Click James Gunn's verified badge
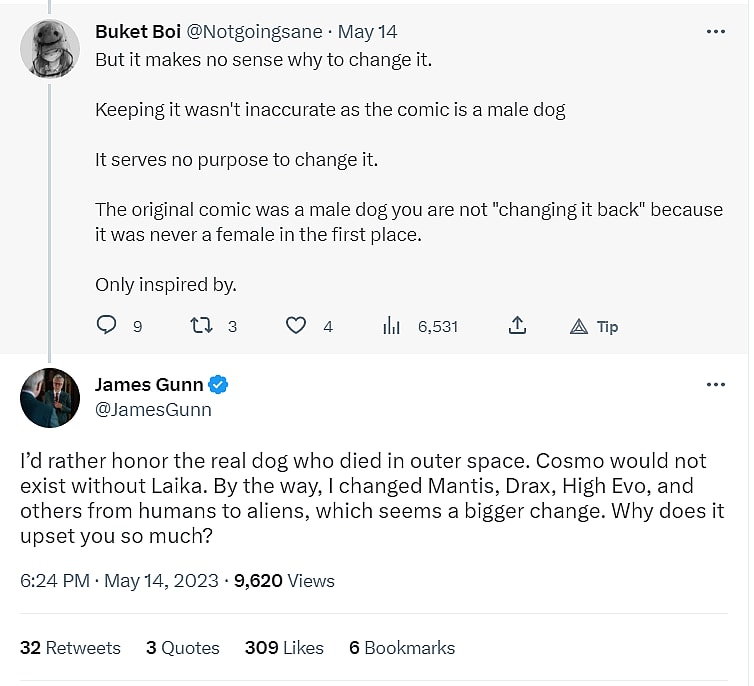The width and height of the screenshot is (754, 686). point(219,385)
